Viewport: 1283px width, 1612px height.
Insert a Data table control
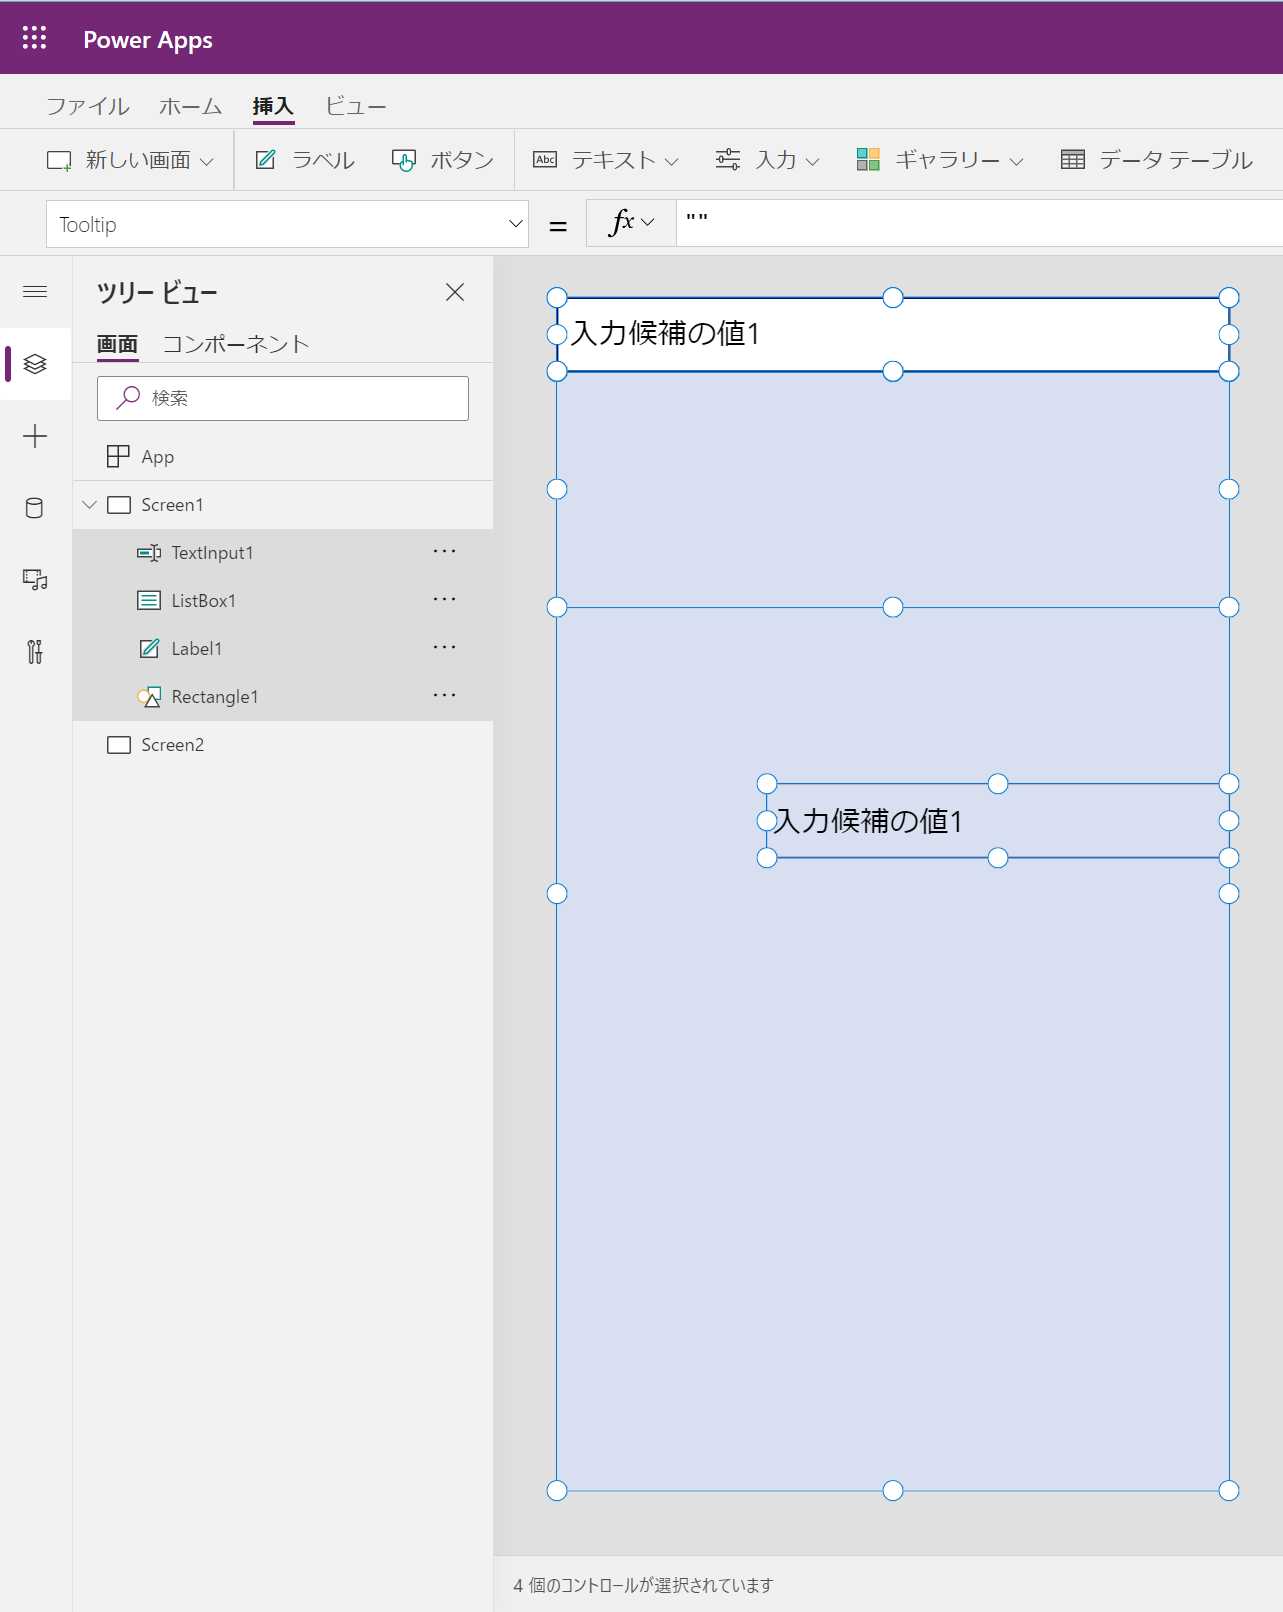point(1157,160)
